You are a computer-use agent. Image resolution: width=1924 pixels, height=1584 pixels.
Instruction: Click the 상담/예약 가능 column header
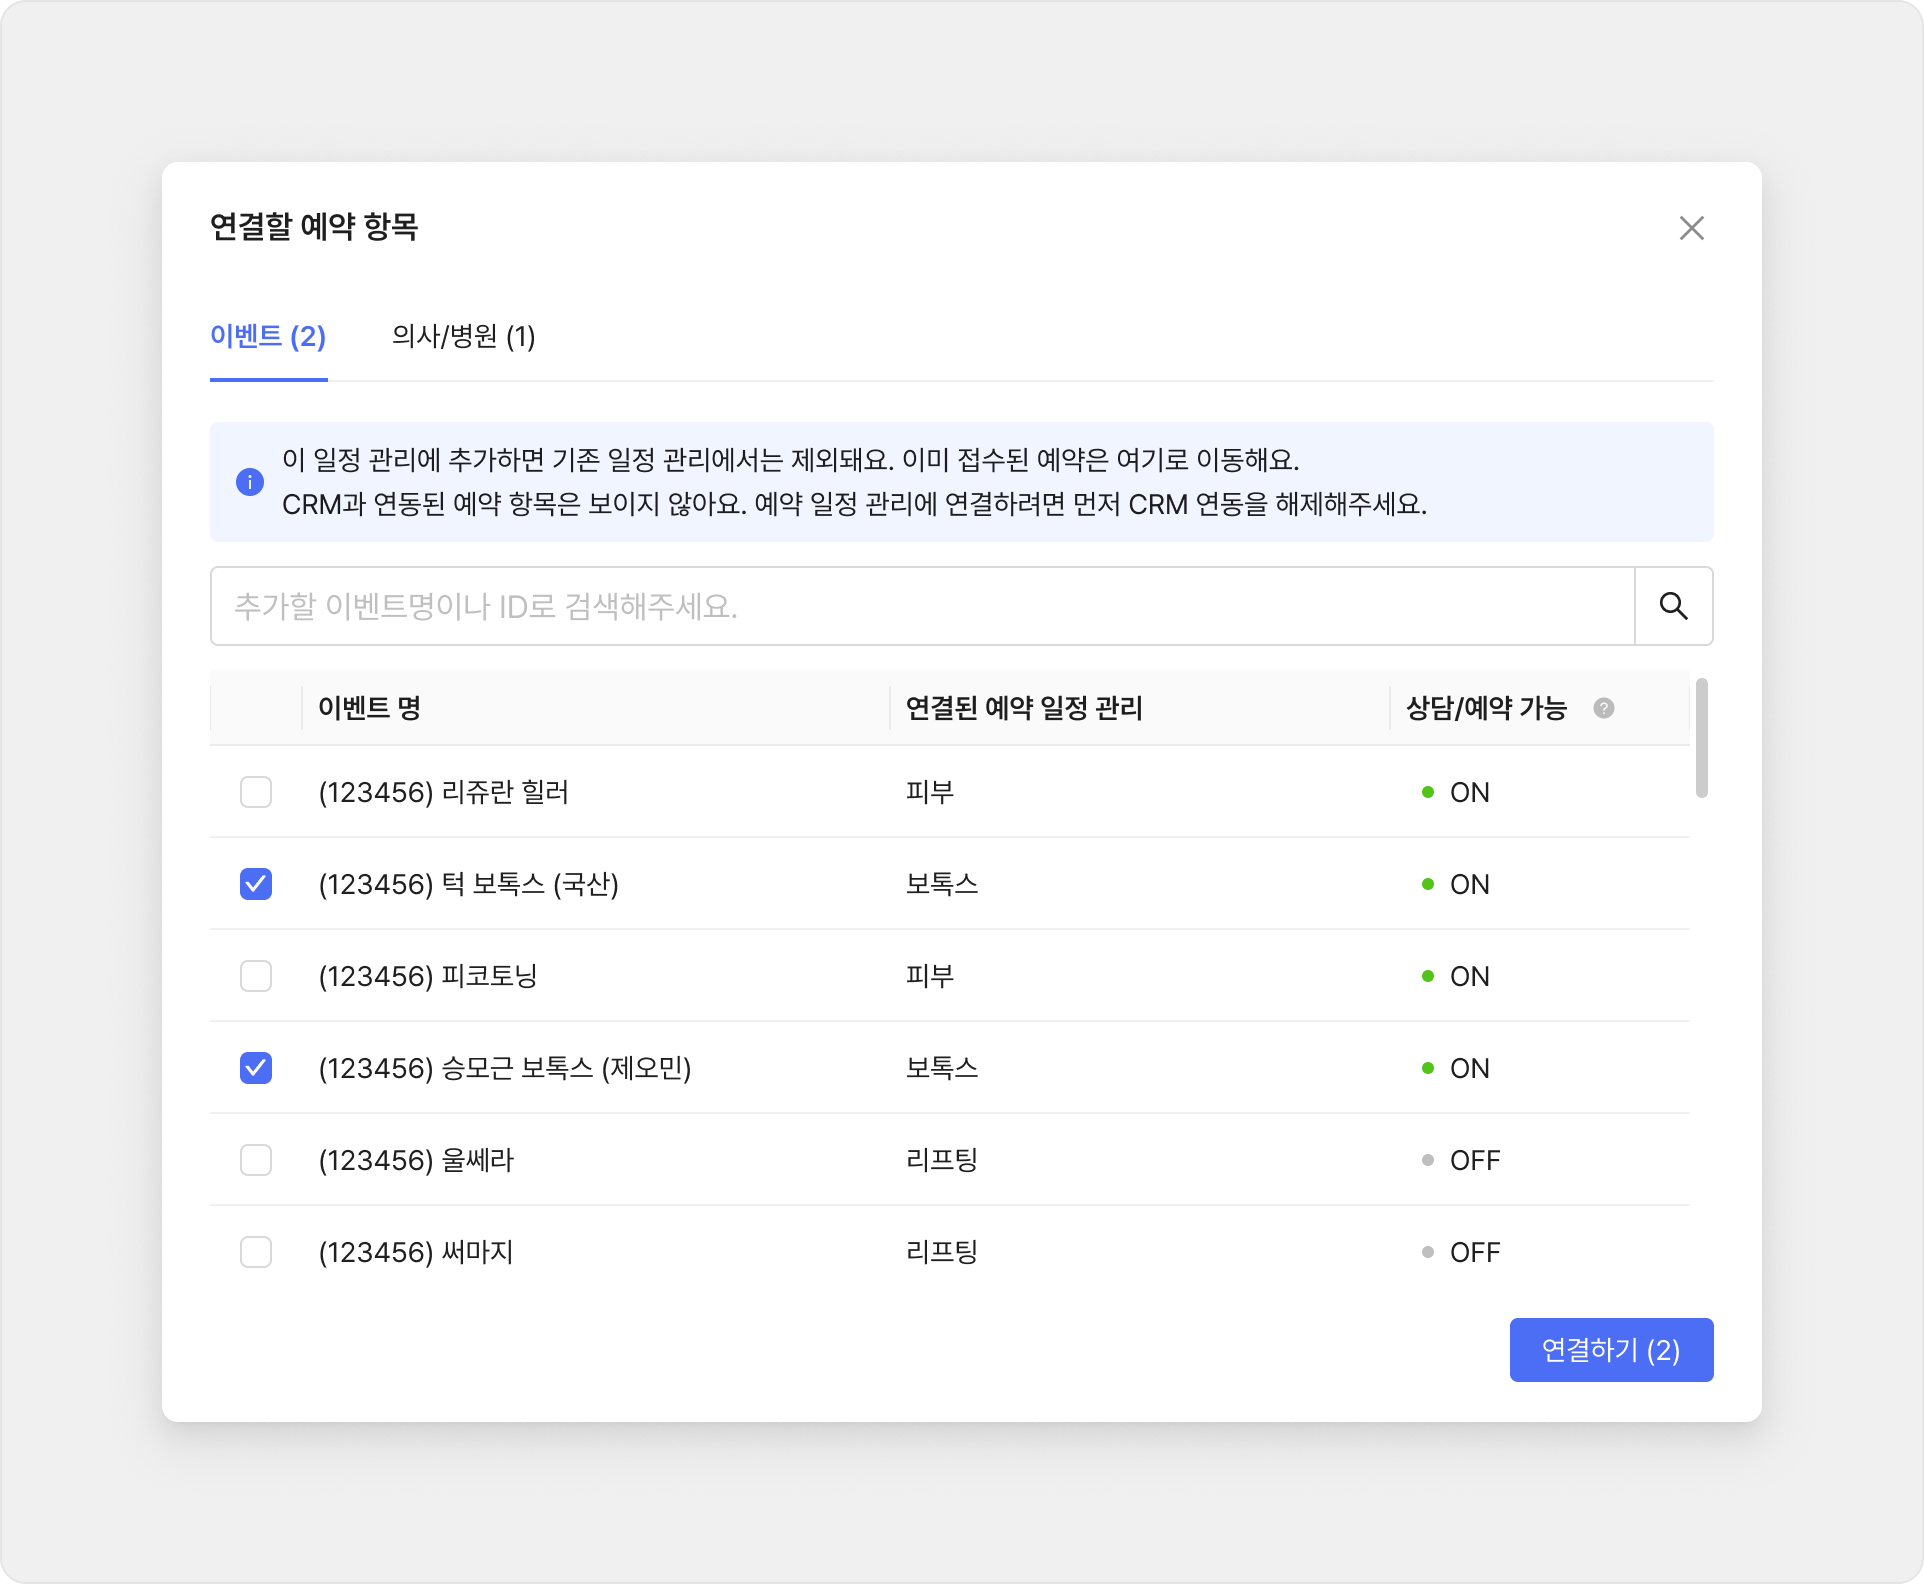(1486, 708)
